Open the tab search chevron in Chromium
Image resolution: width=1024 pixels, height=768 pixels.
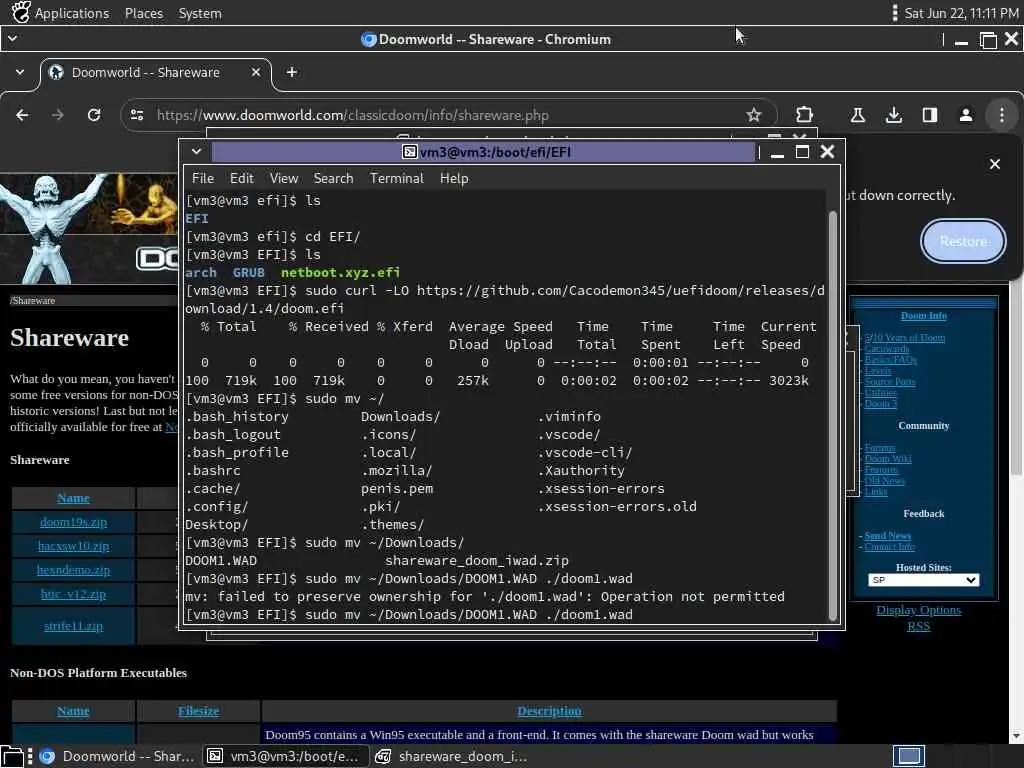20,72
